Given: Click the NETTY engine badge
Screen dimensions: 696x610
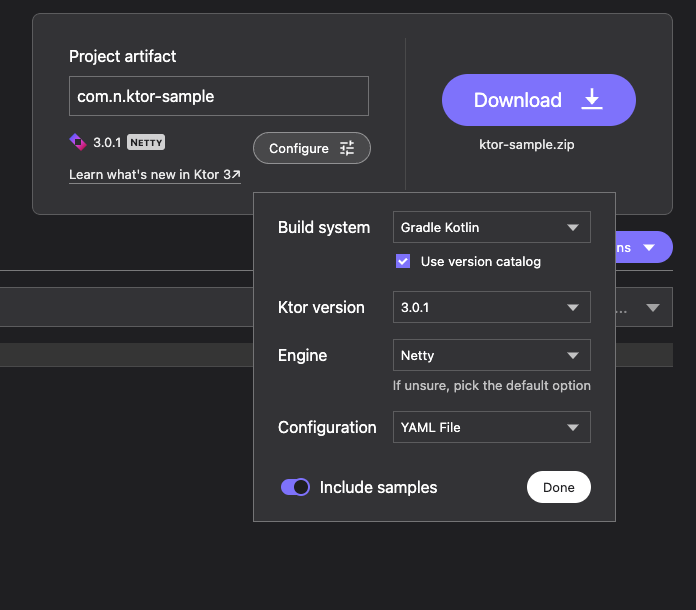Looking at the screenshot, I should pyautogui.click(x=146, y=143).
